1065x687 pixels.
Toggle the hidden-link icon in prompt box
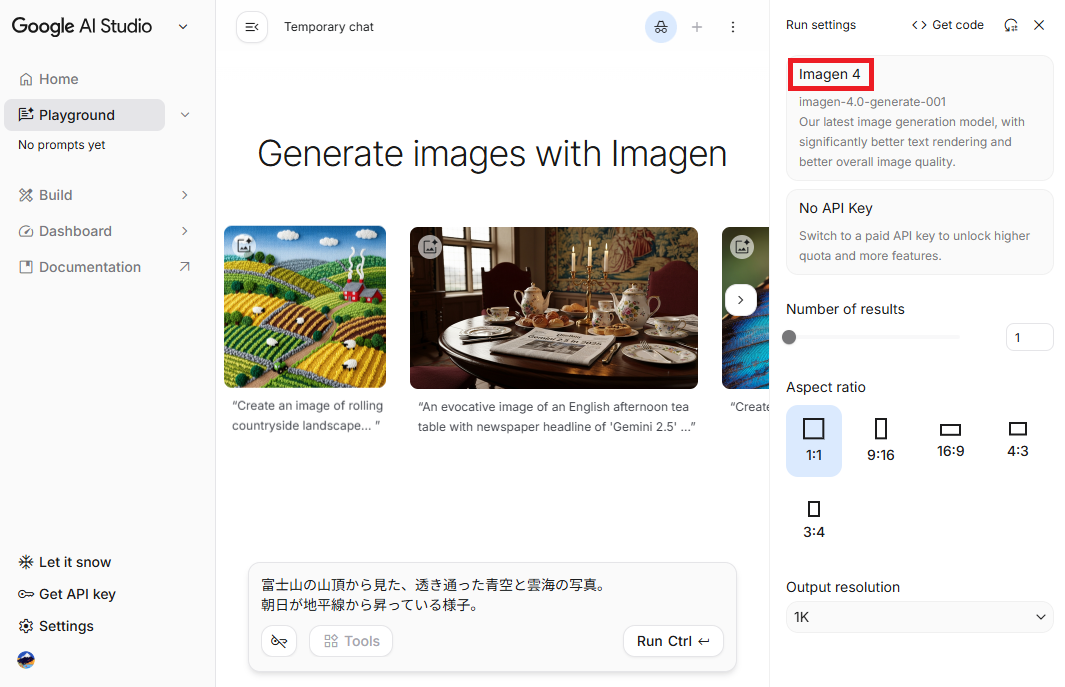tap(279, 641)
